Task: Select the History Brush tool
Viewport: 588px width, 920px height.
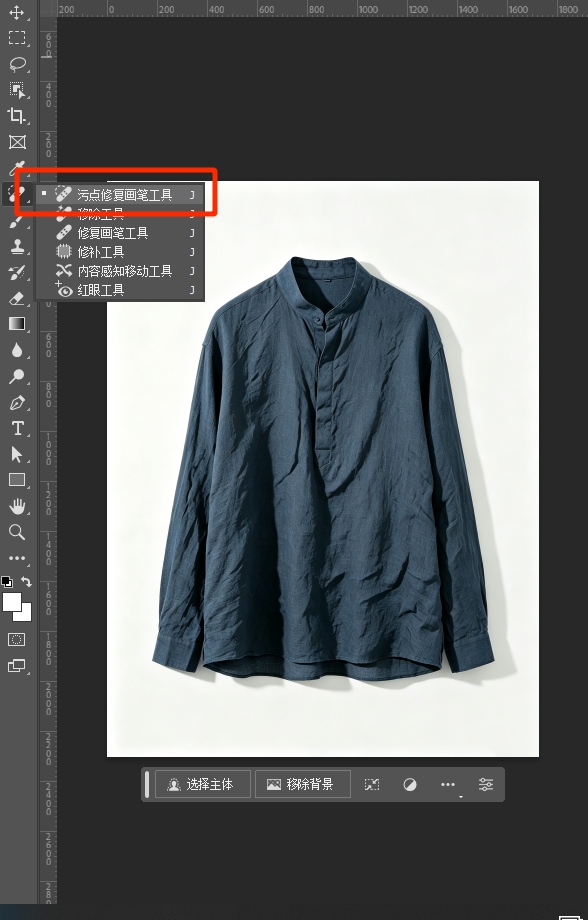Action: click(x=16, y=272)
